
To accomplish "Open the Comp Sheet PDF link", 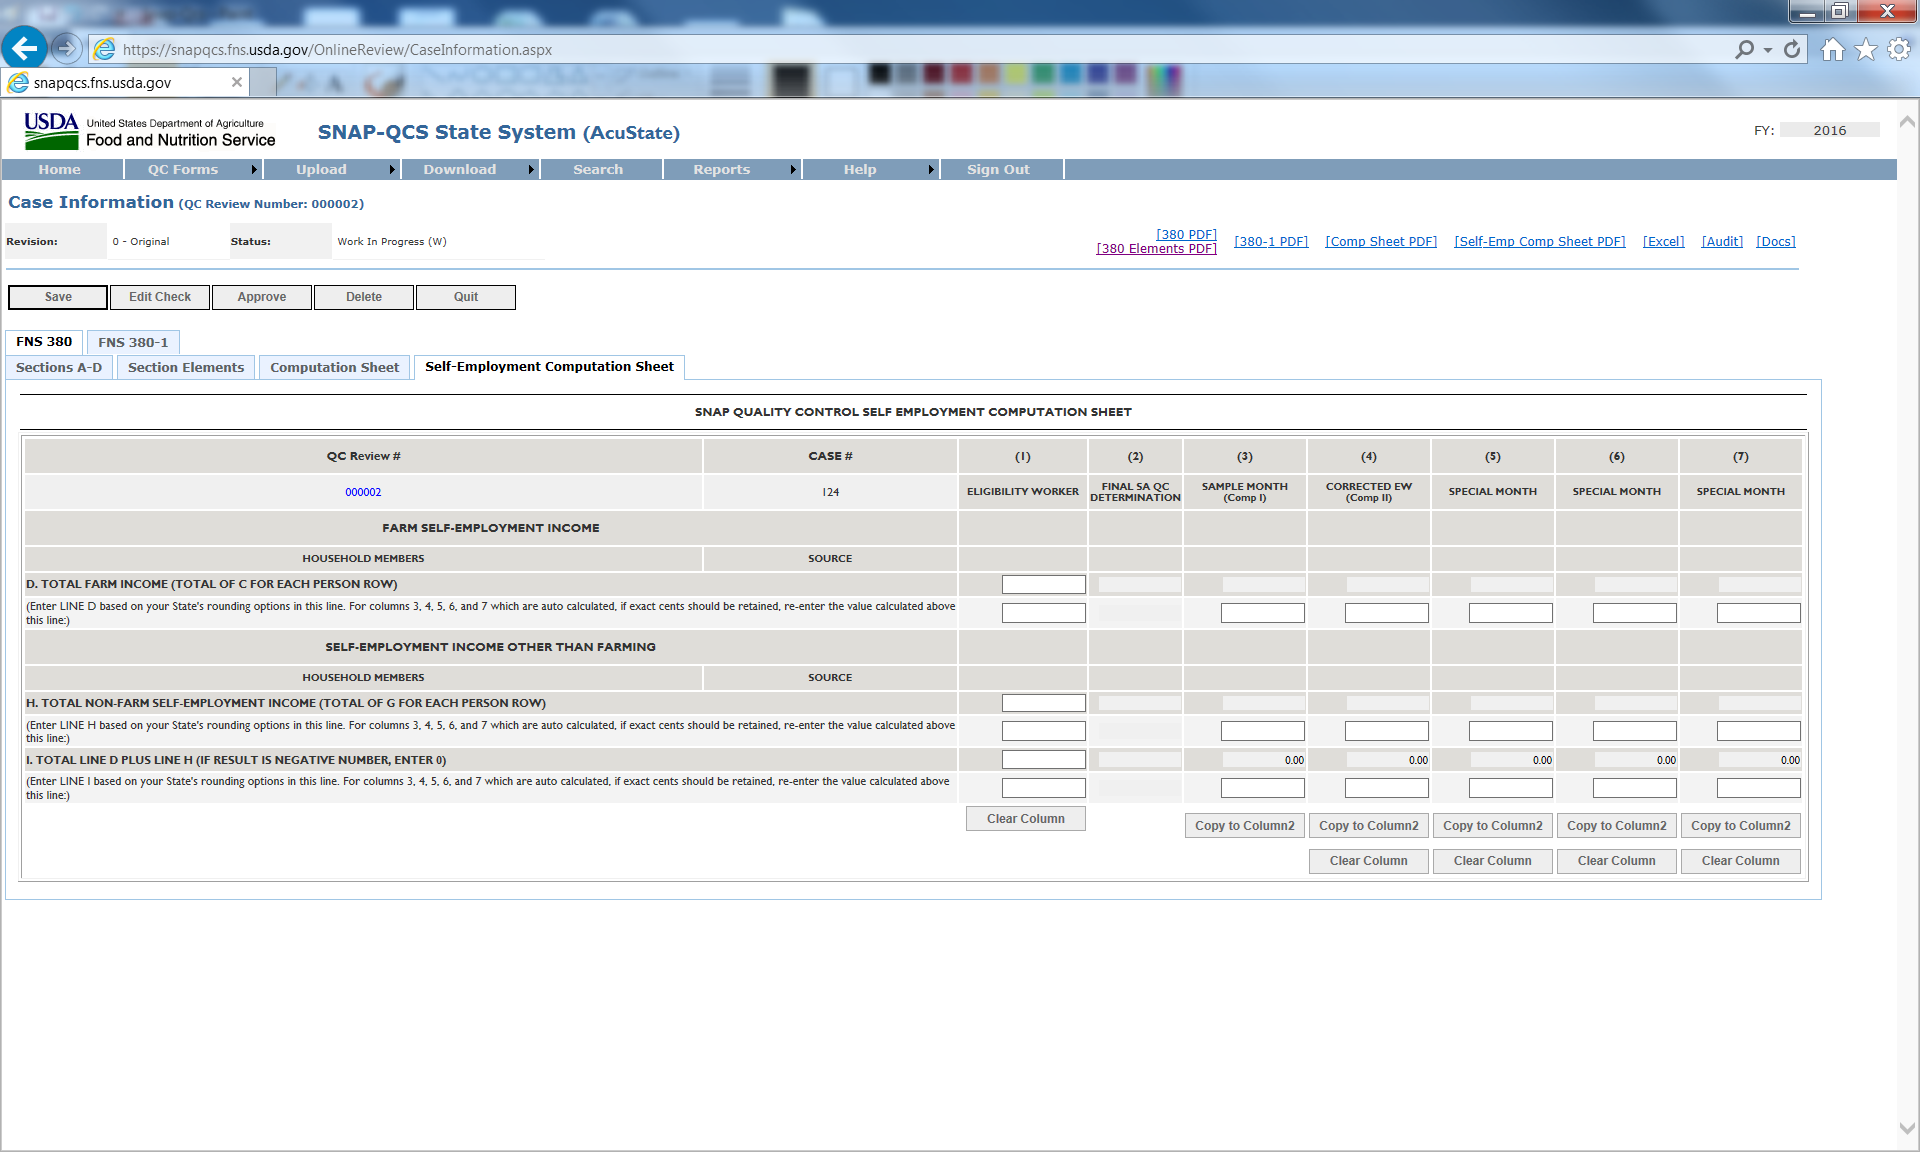I will coord(1381,241).
